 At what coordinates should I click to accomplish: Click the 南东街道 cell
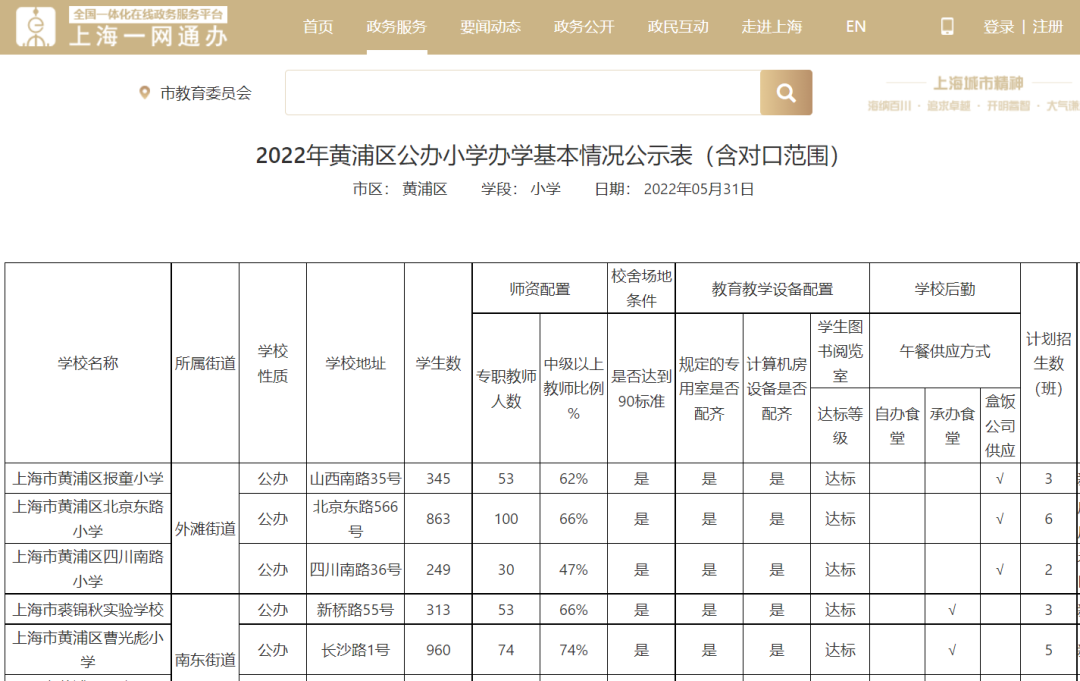click(x=205, y=659)
